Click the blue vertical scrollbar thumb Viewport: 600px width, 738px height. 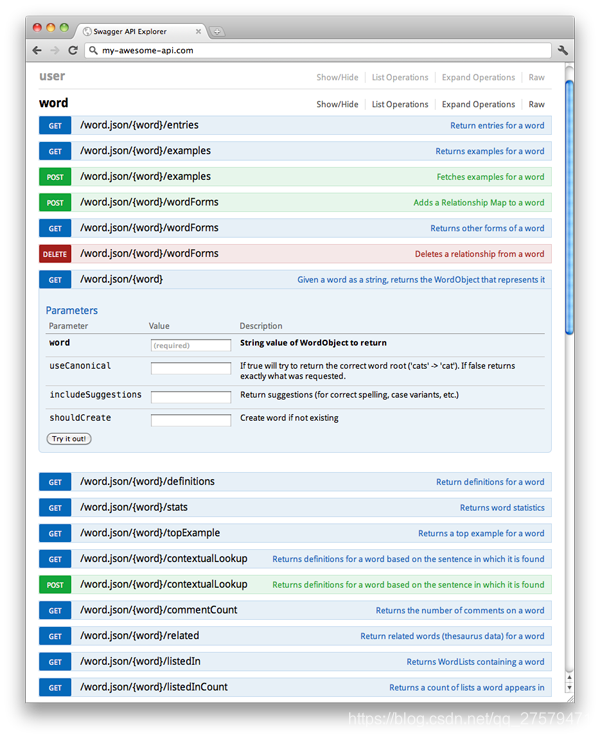coord(569,207)
